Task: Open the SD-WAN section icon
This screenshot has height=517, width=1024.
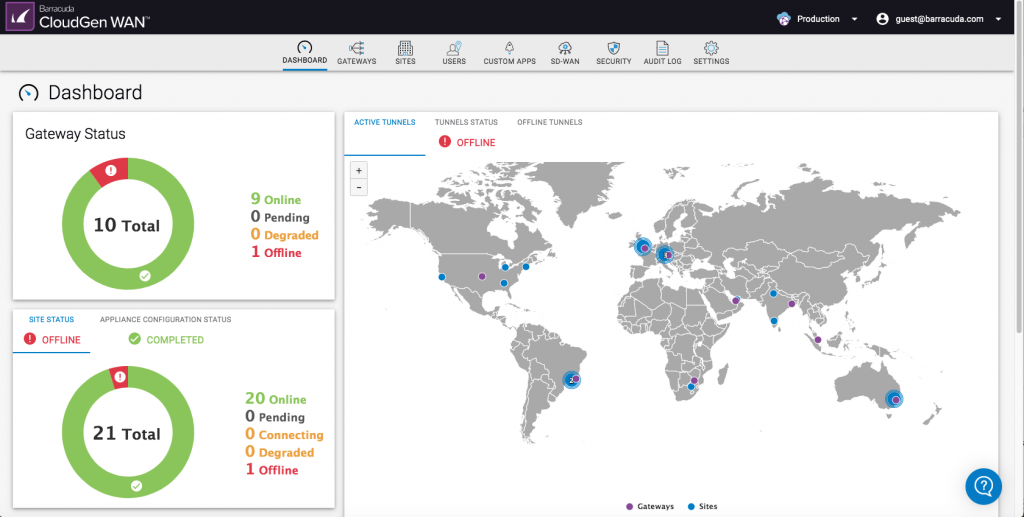Action: coord(564,48)
